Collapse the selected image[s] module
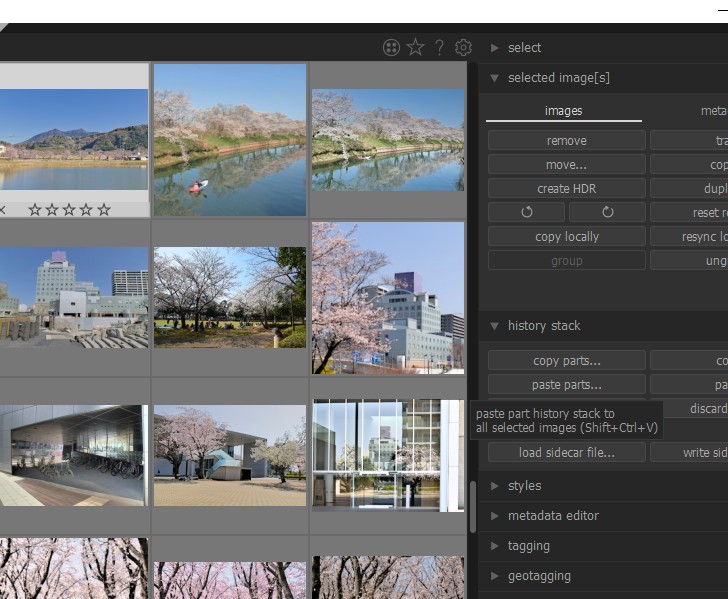Viewport: 728px width, 599px height. coord(558,78)
